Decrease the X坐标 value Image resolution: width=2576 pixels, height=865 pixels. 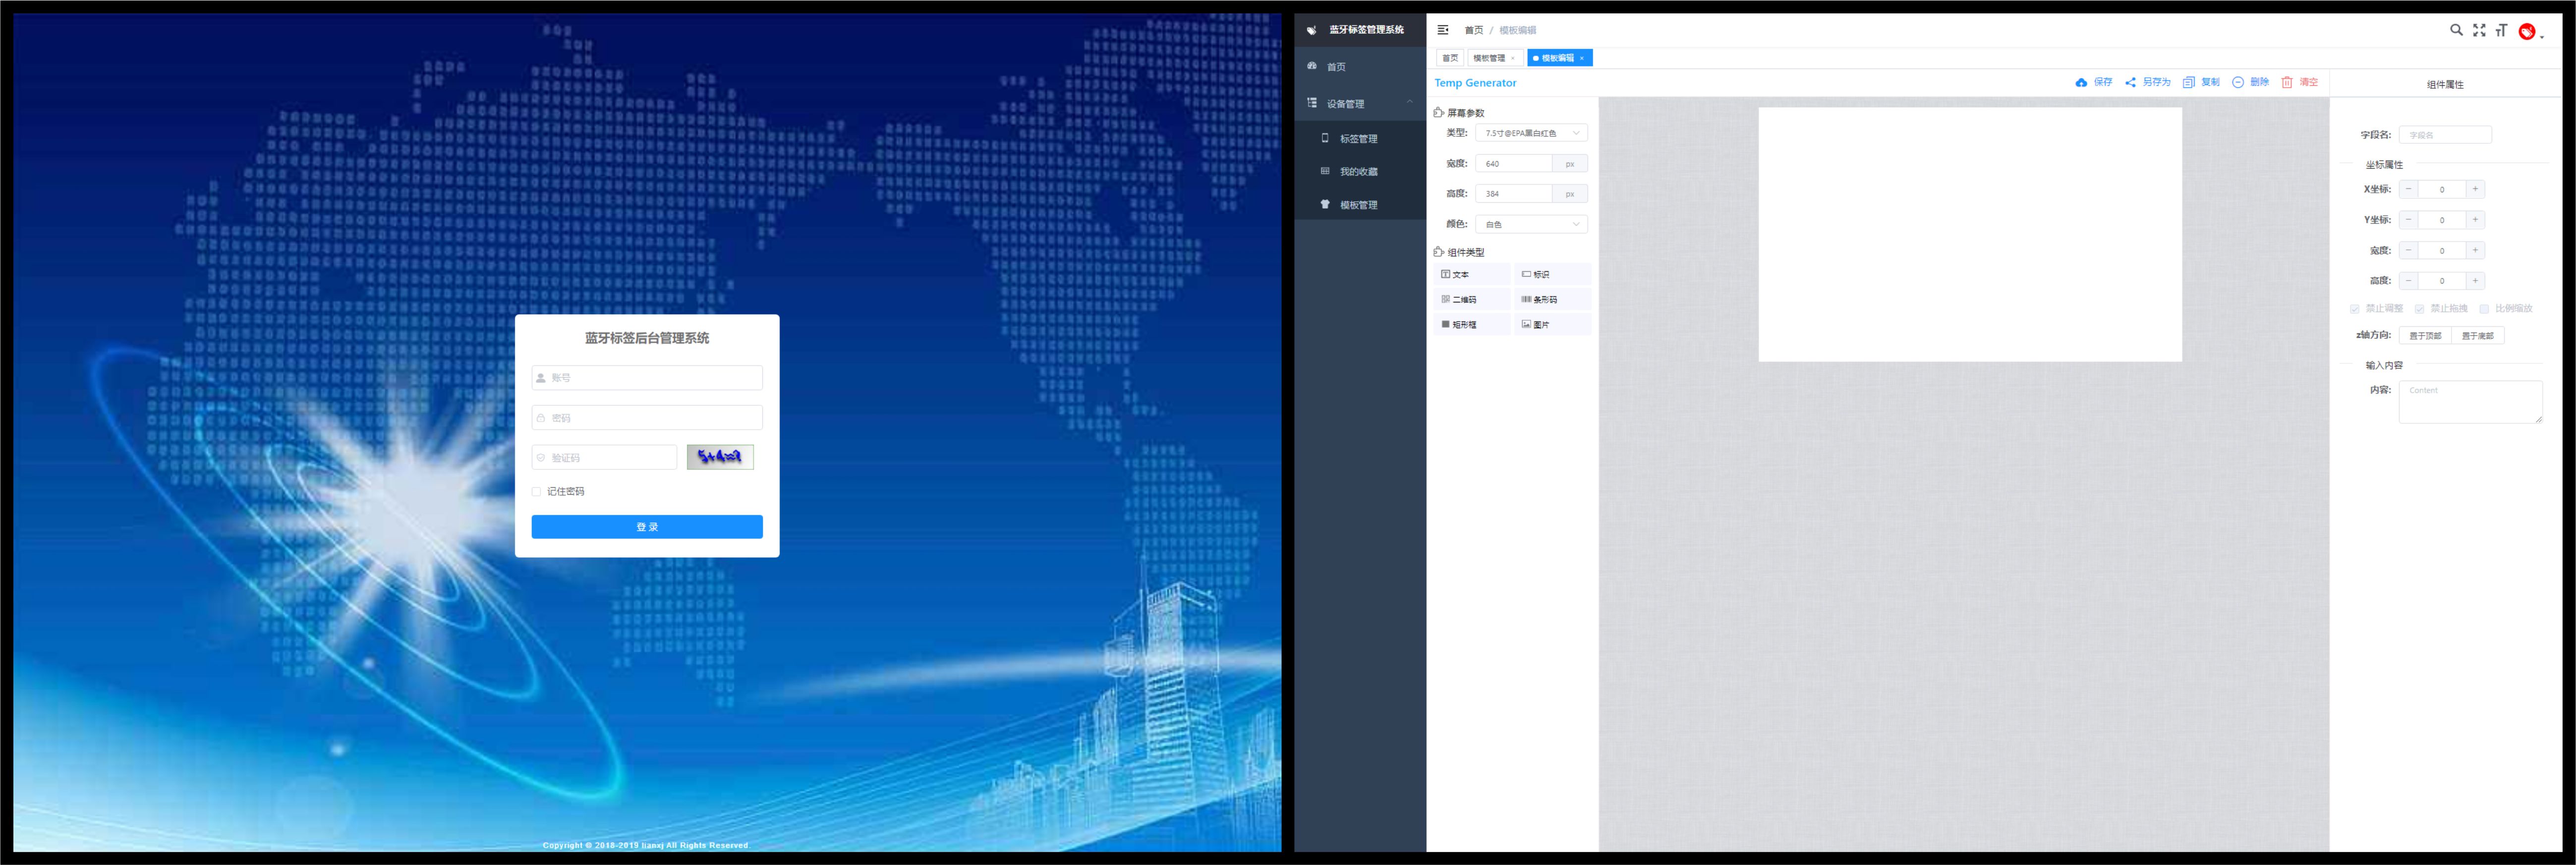2408,189
